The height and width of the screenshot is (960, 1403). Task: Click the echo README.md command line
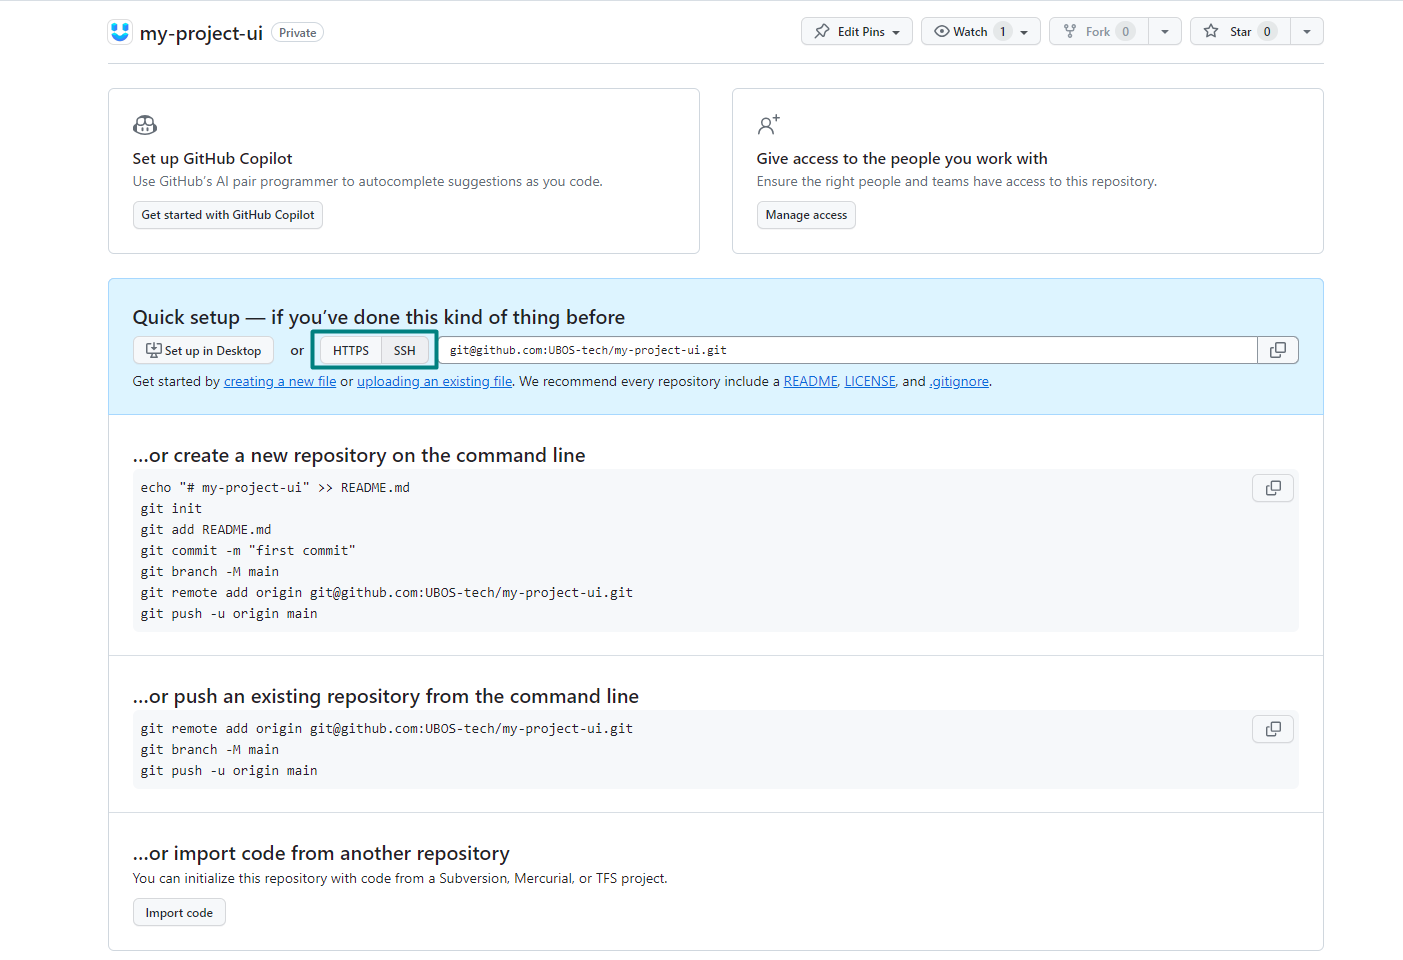(x=275, y=487)
